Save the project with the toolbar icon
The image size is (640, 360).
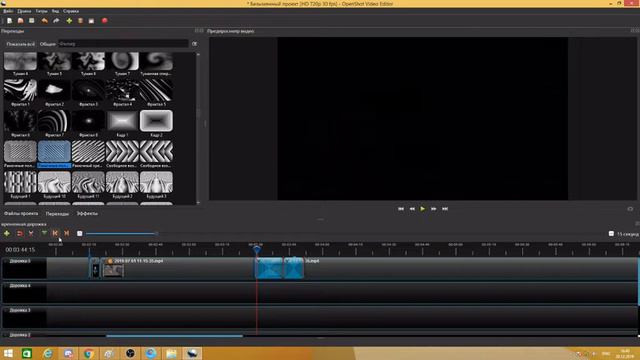point(31,20)
